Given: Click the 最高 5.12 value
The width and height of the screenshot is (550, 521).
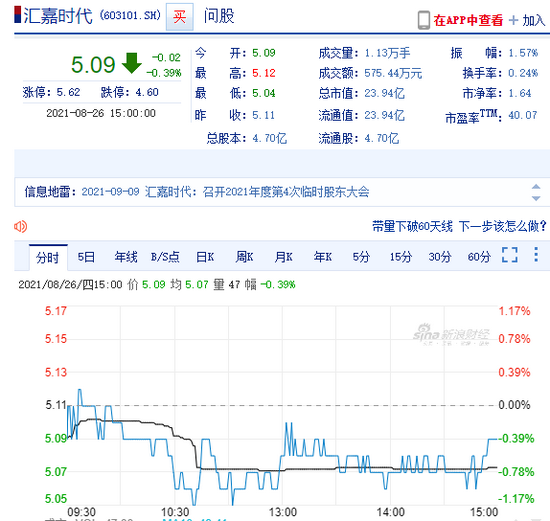Looking at the screenshot, I should pyautogui.click(x=264, y=73).
